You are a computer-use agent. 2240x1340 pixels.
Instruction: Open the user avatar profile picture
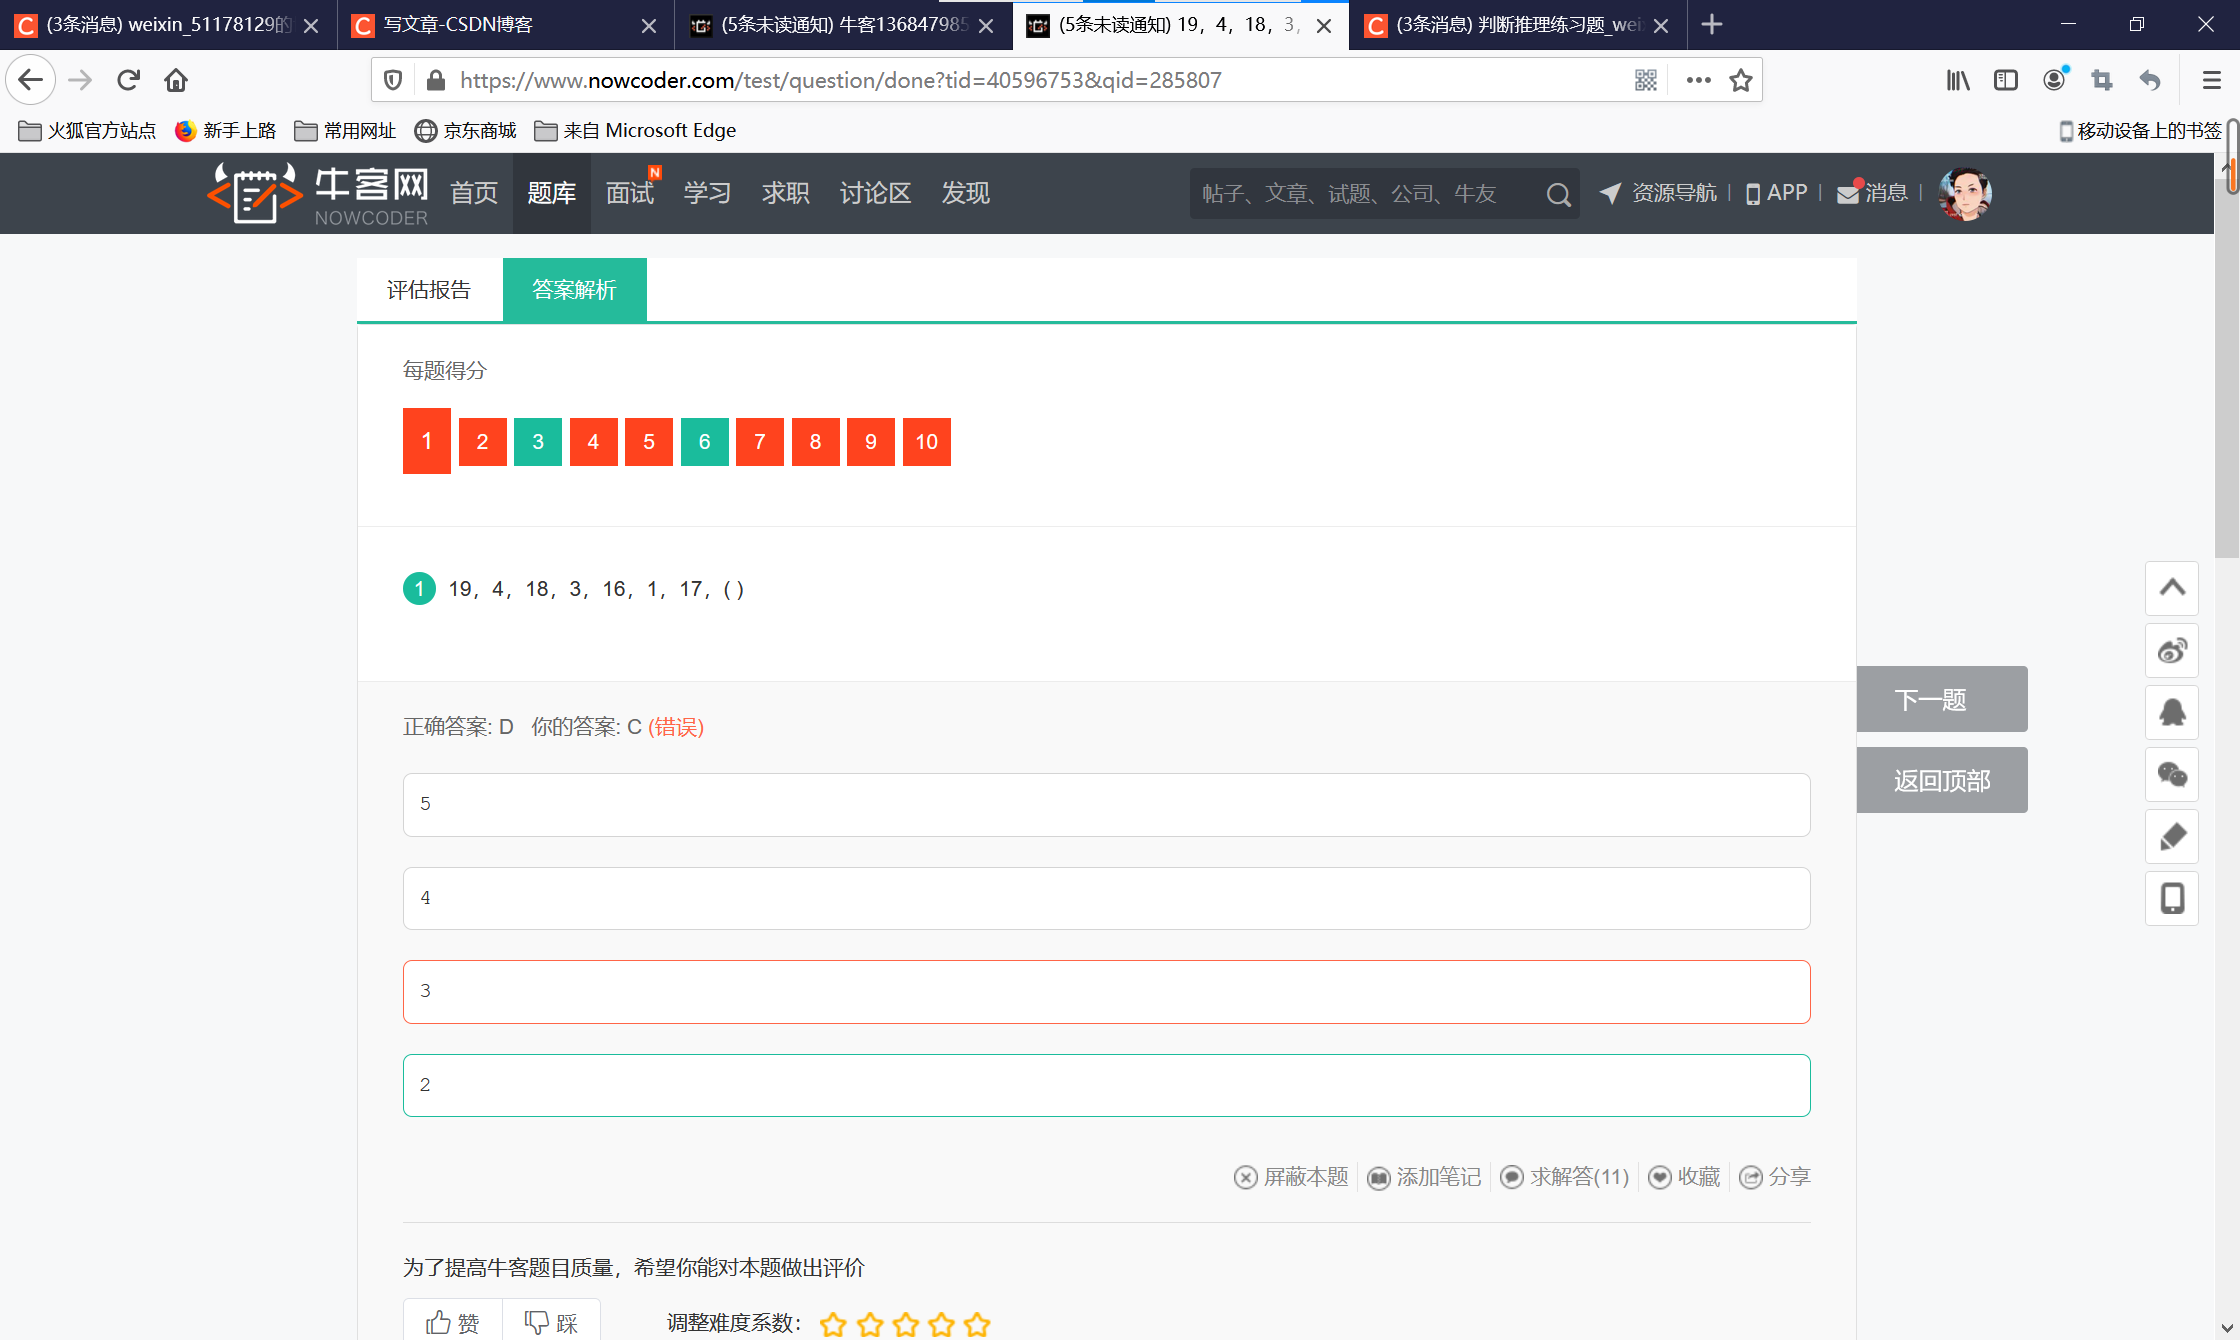(x=1965, y=193)
